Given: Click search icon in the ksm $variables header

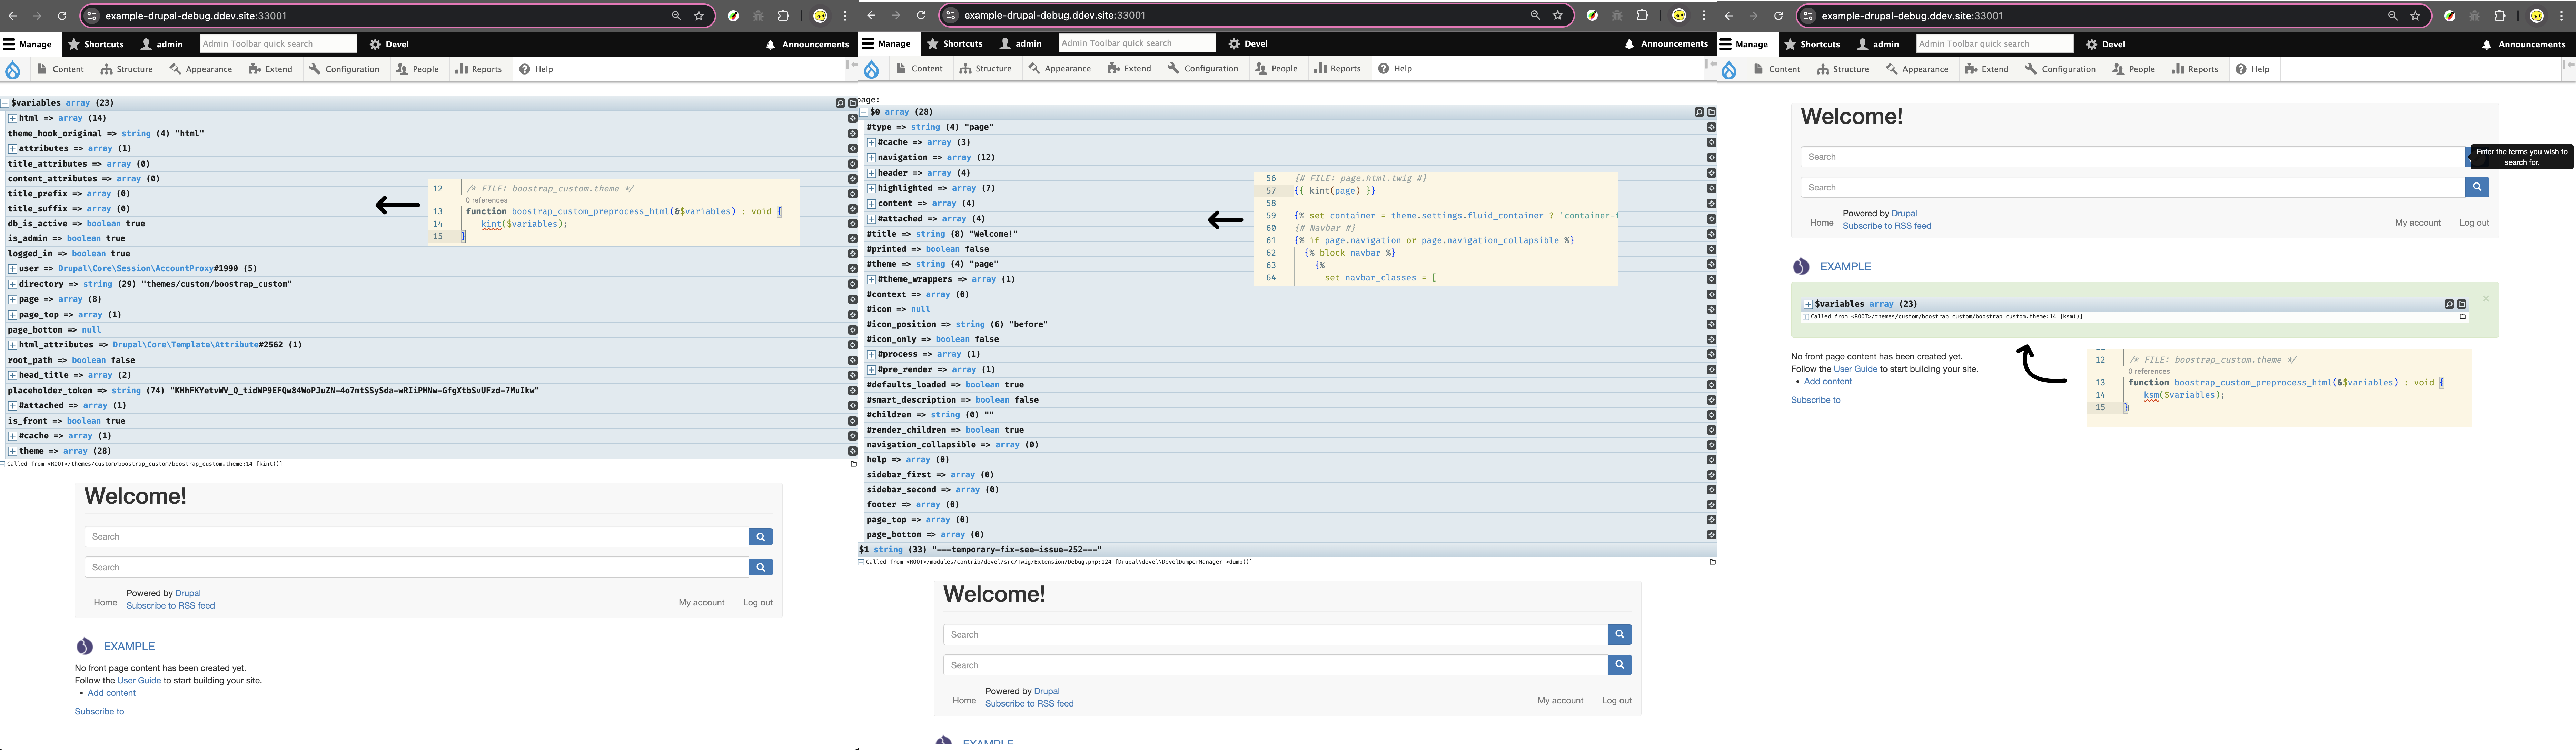Looking at the screenshot, I should click(2449, 304).
